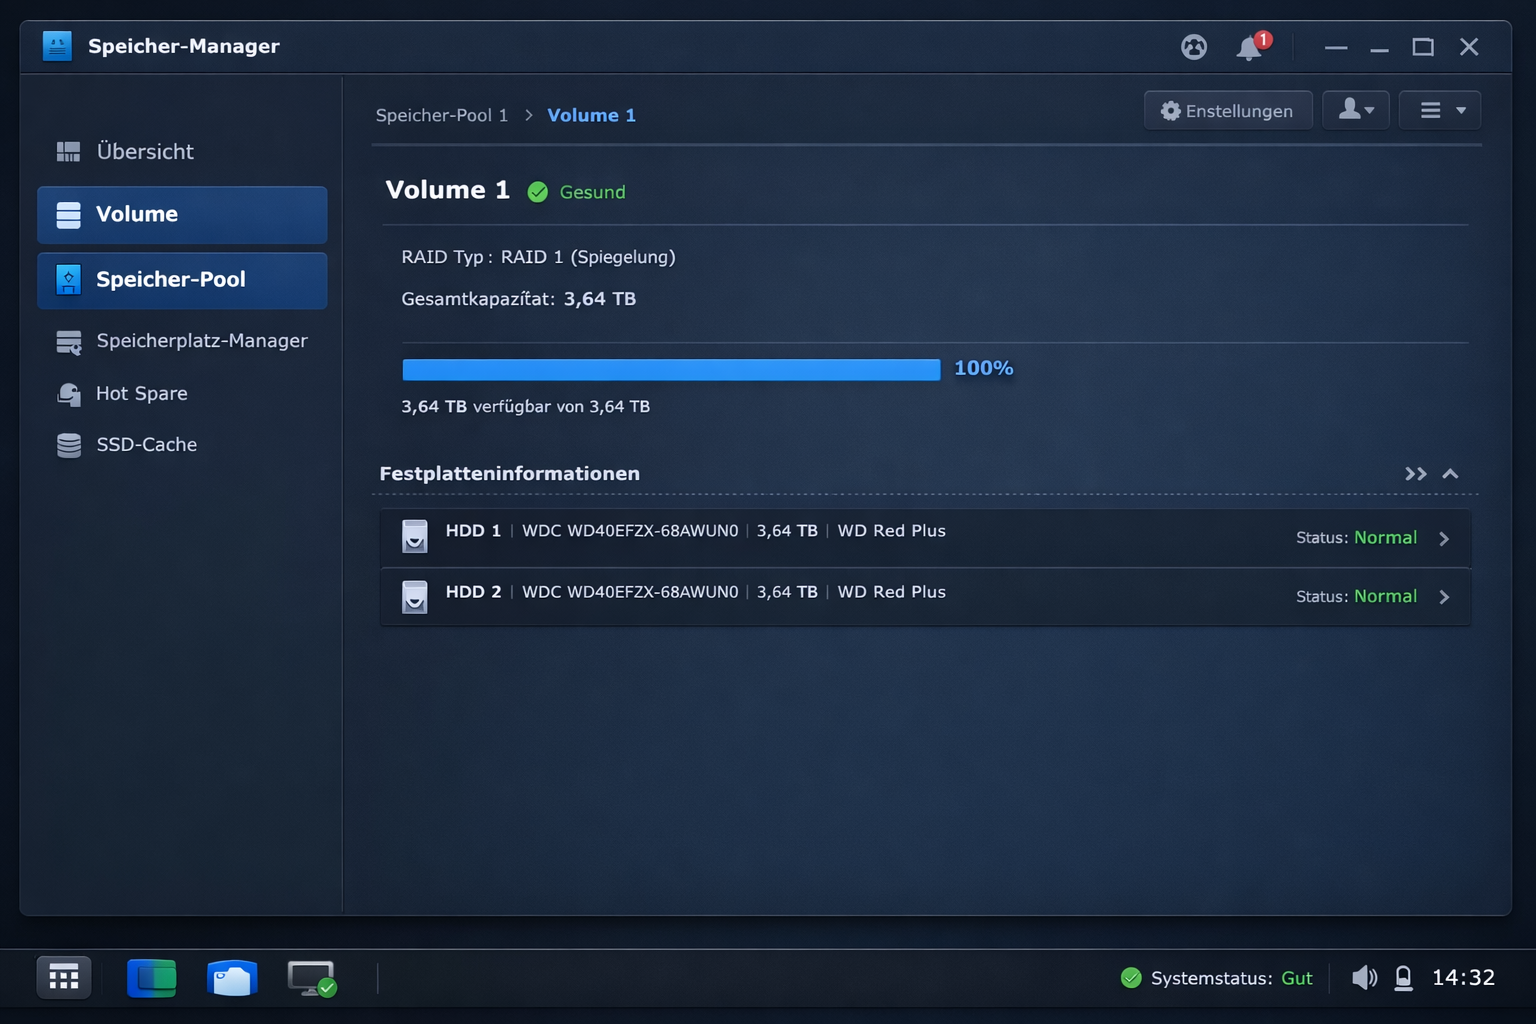This screenshot has width=1536, height=1024.
Task: Go back to Speicher-Pool 1 breadcrumb
Action: tap(442, 115)
